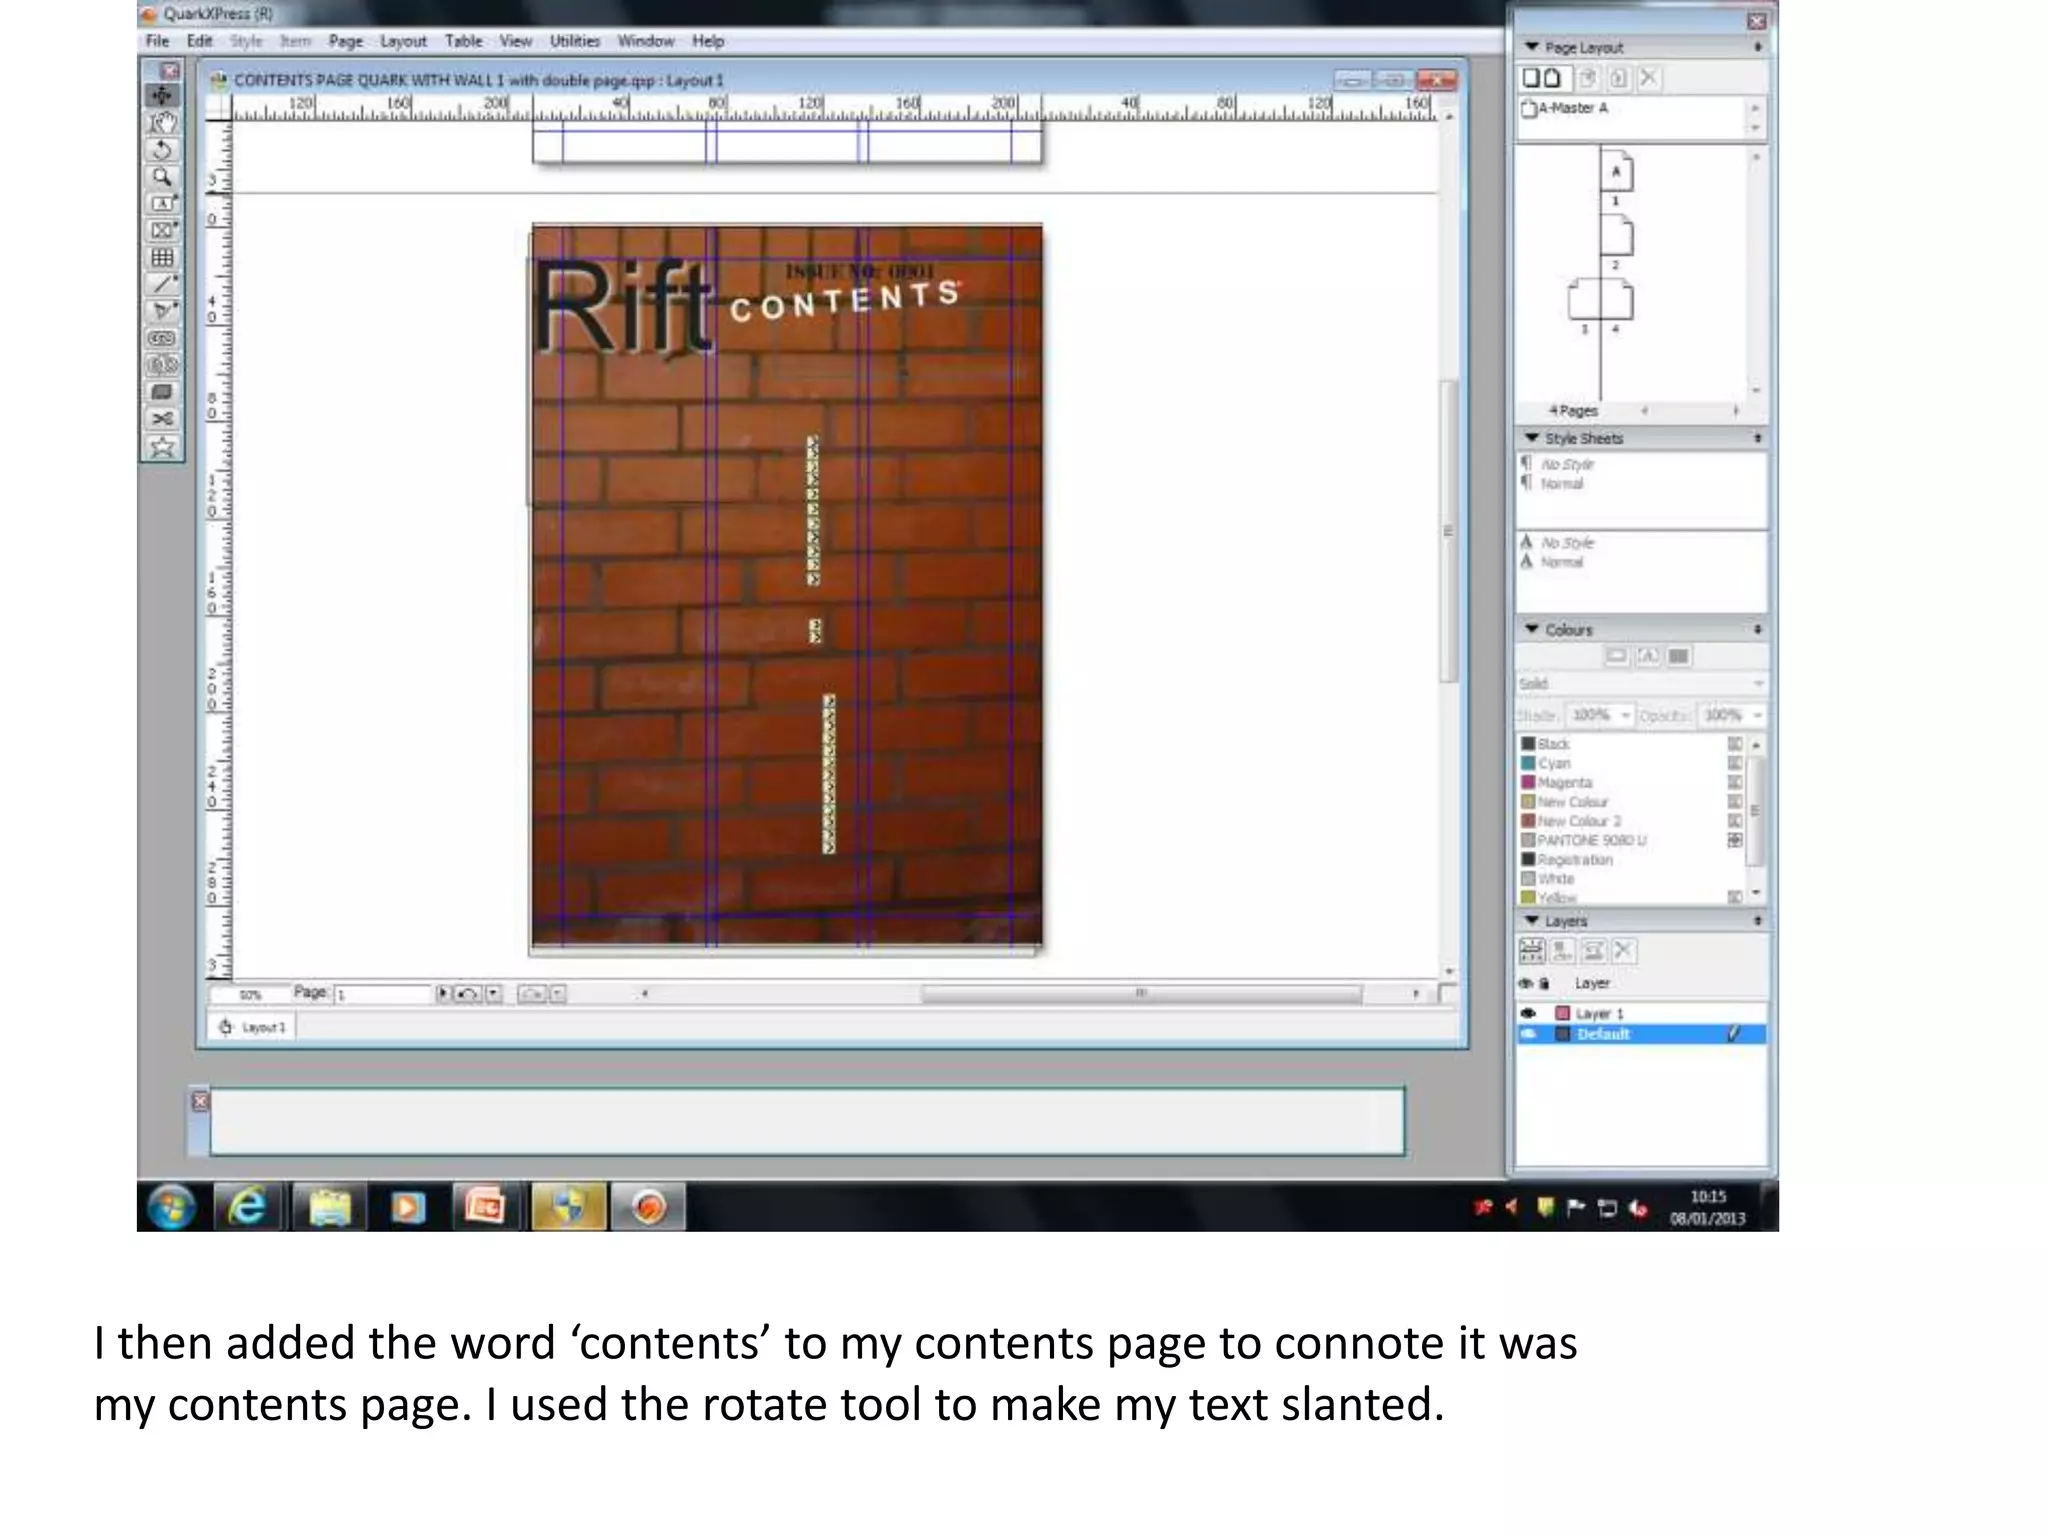This screenshot has width=2048, height=1536.
Task: Click the Windows Start button
Action: [171, 1207]
